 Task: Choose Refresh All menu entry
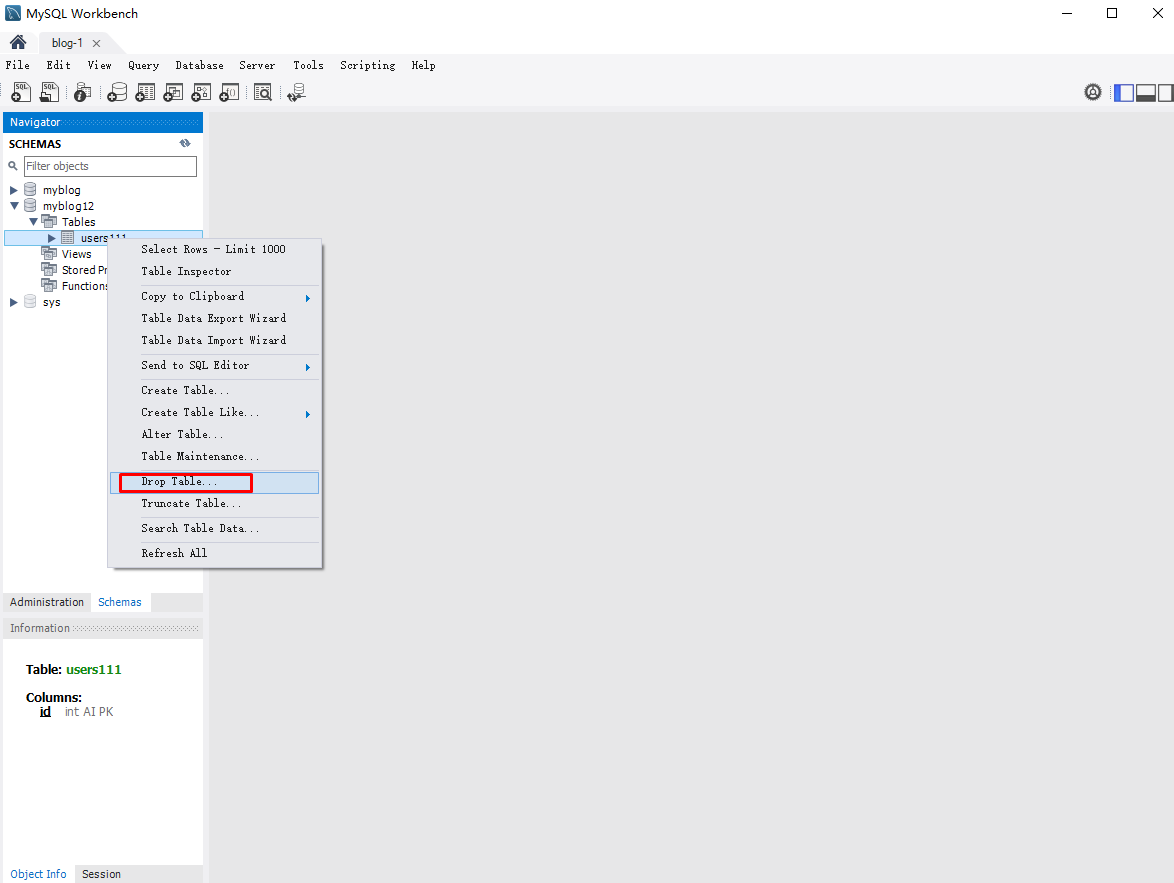214,553
